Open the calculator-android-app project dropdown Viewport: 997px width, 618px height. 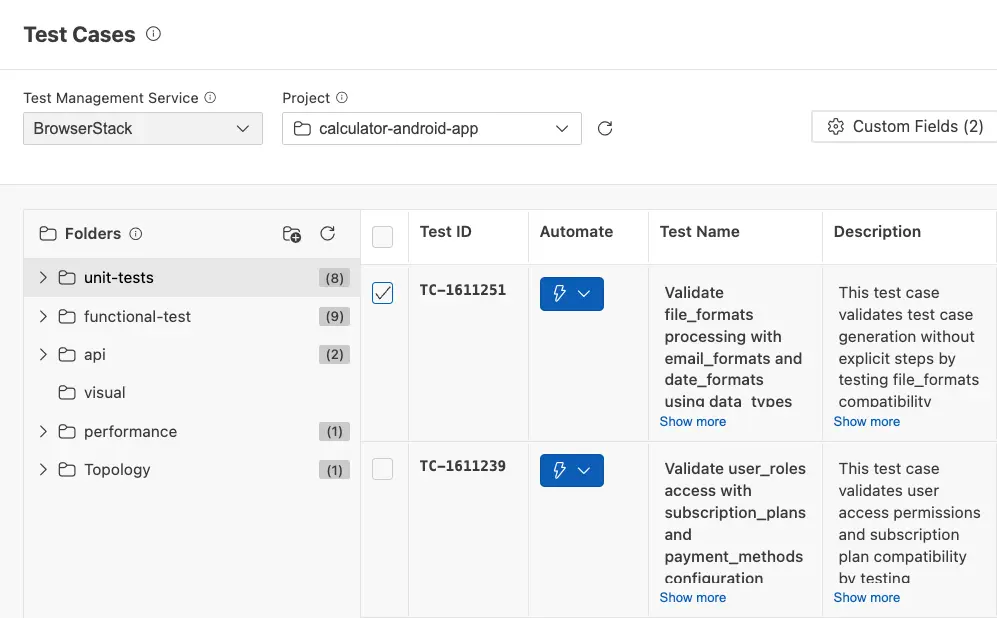(431, 128)
